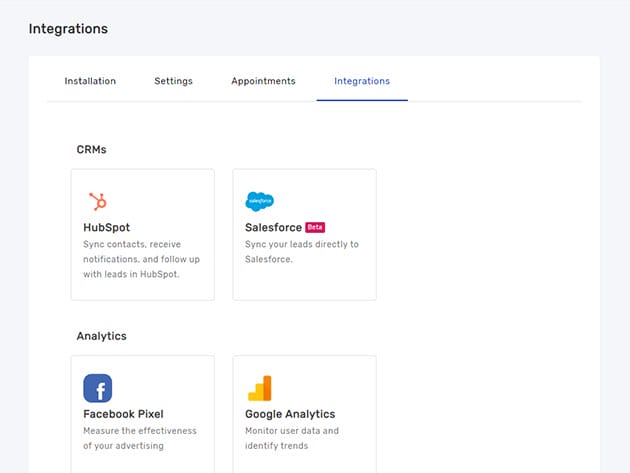Click the HubSpot sprocket logo icon
Screen dimensions: 630x473
coord(97,201)
